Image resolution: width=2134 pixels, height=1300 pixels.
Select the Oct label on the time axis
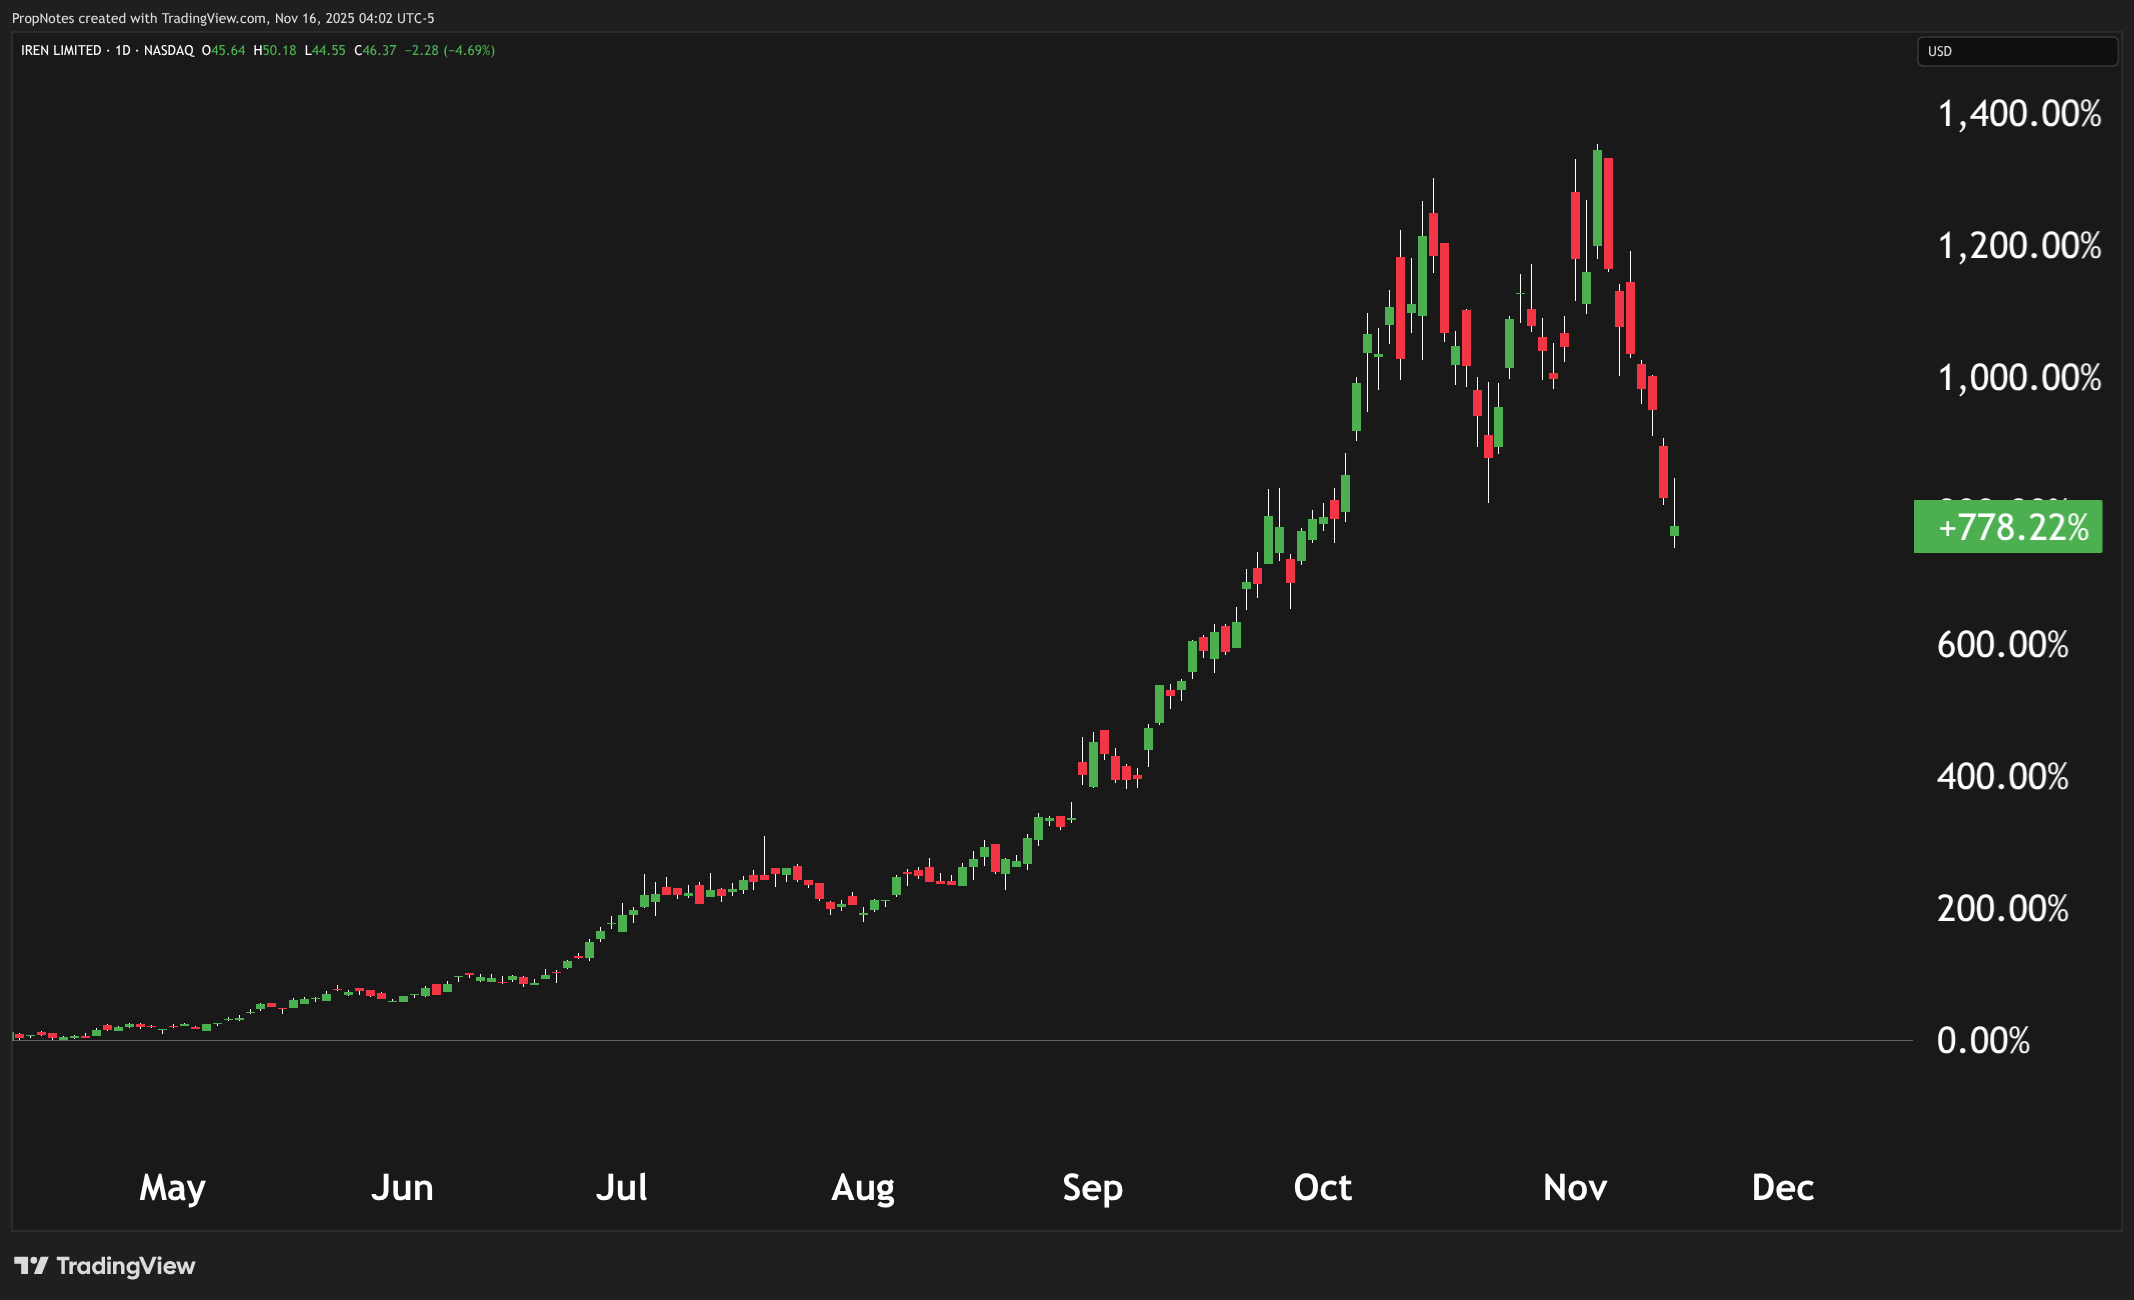pyautogui.click(x=1322, y=1188)
